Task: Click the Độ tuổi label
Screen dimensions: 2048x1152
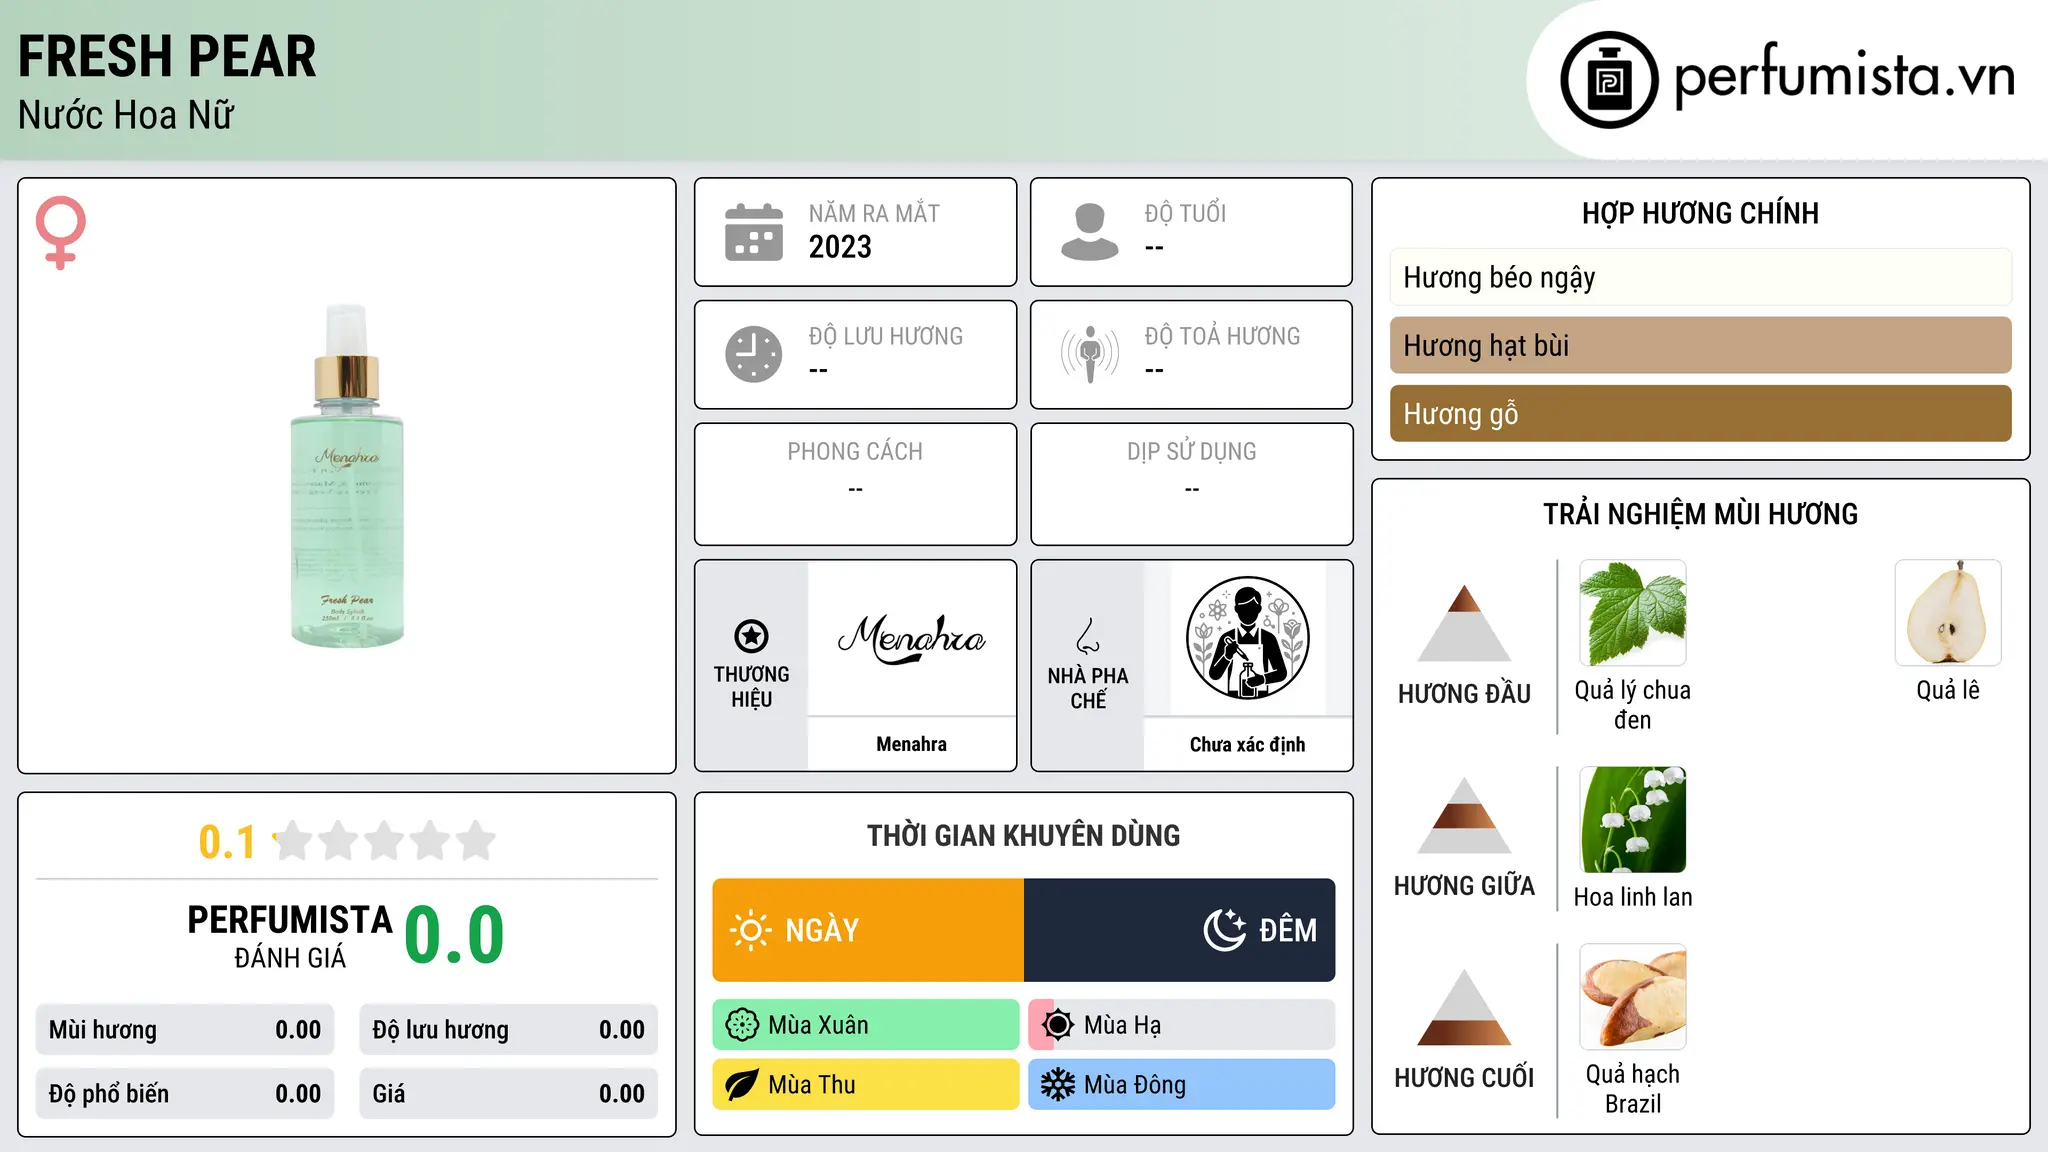Action: [x=1185, y=213]
